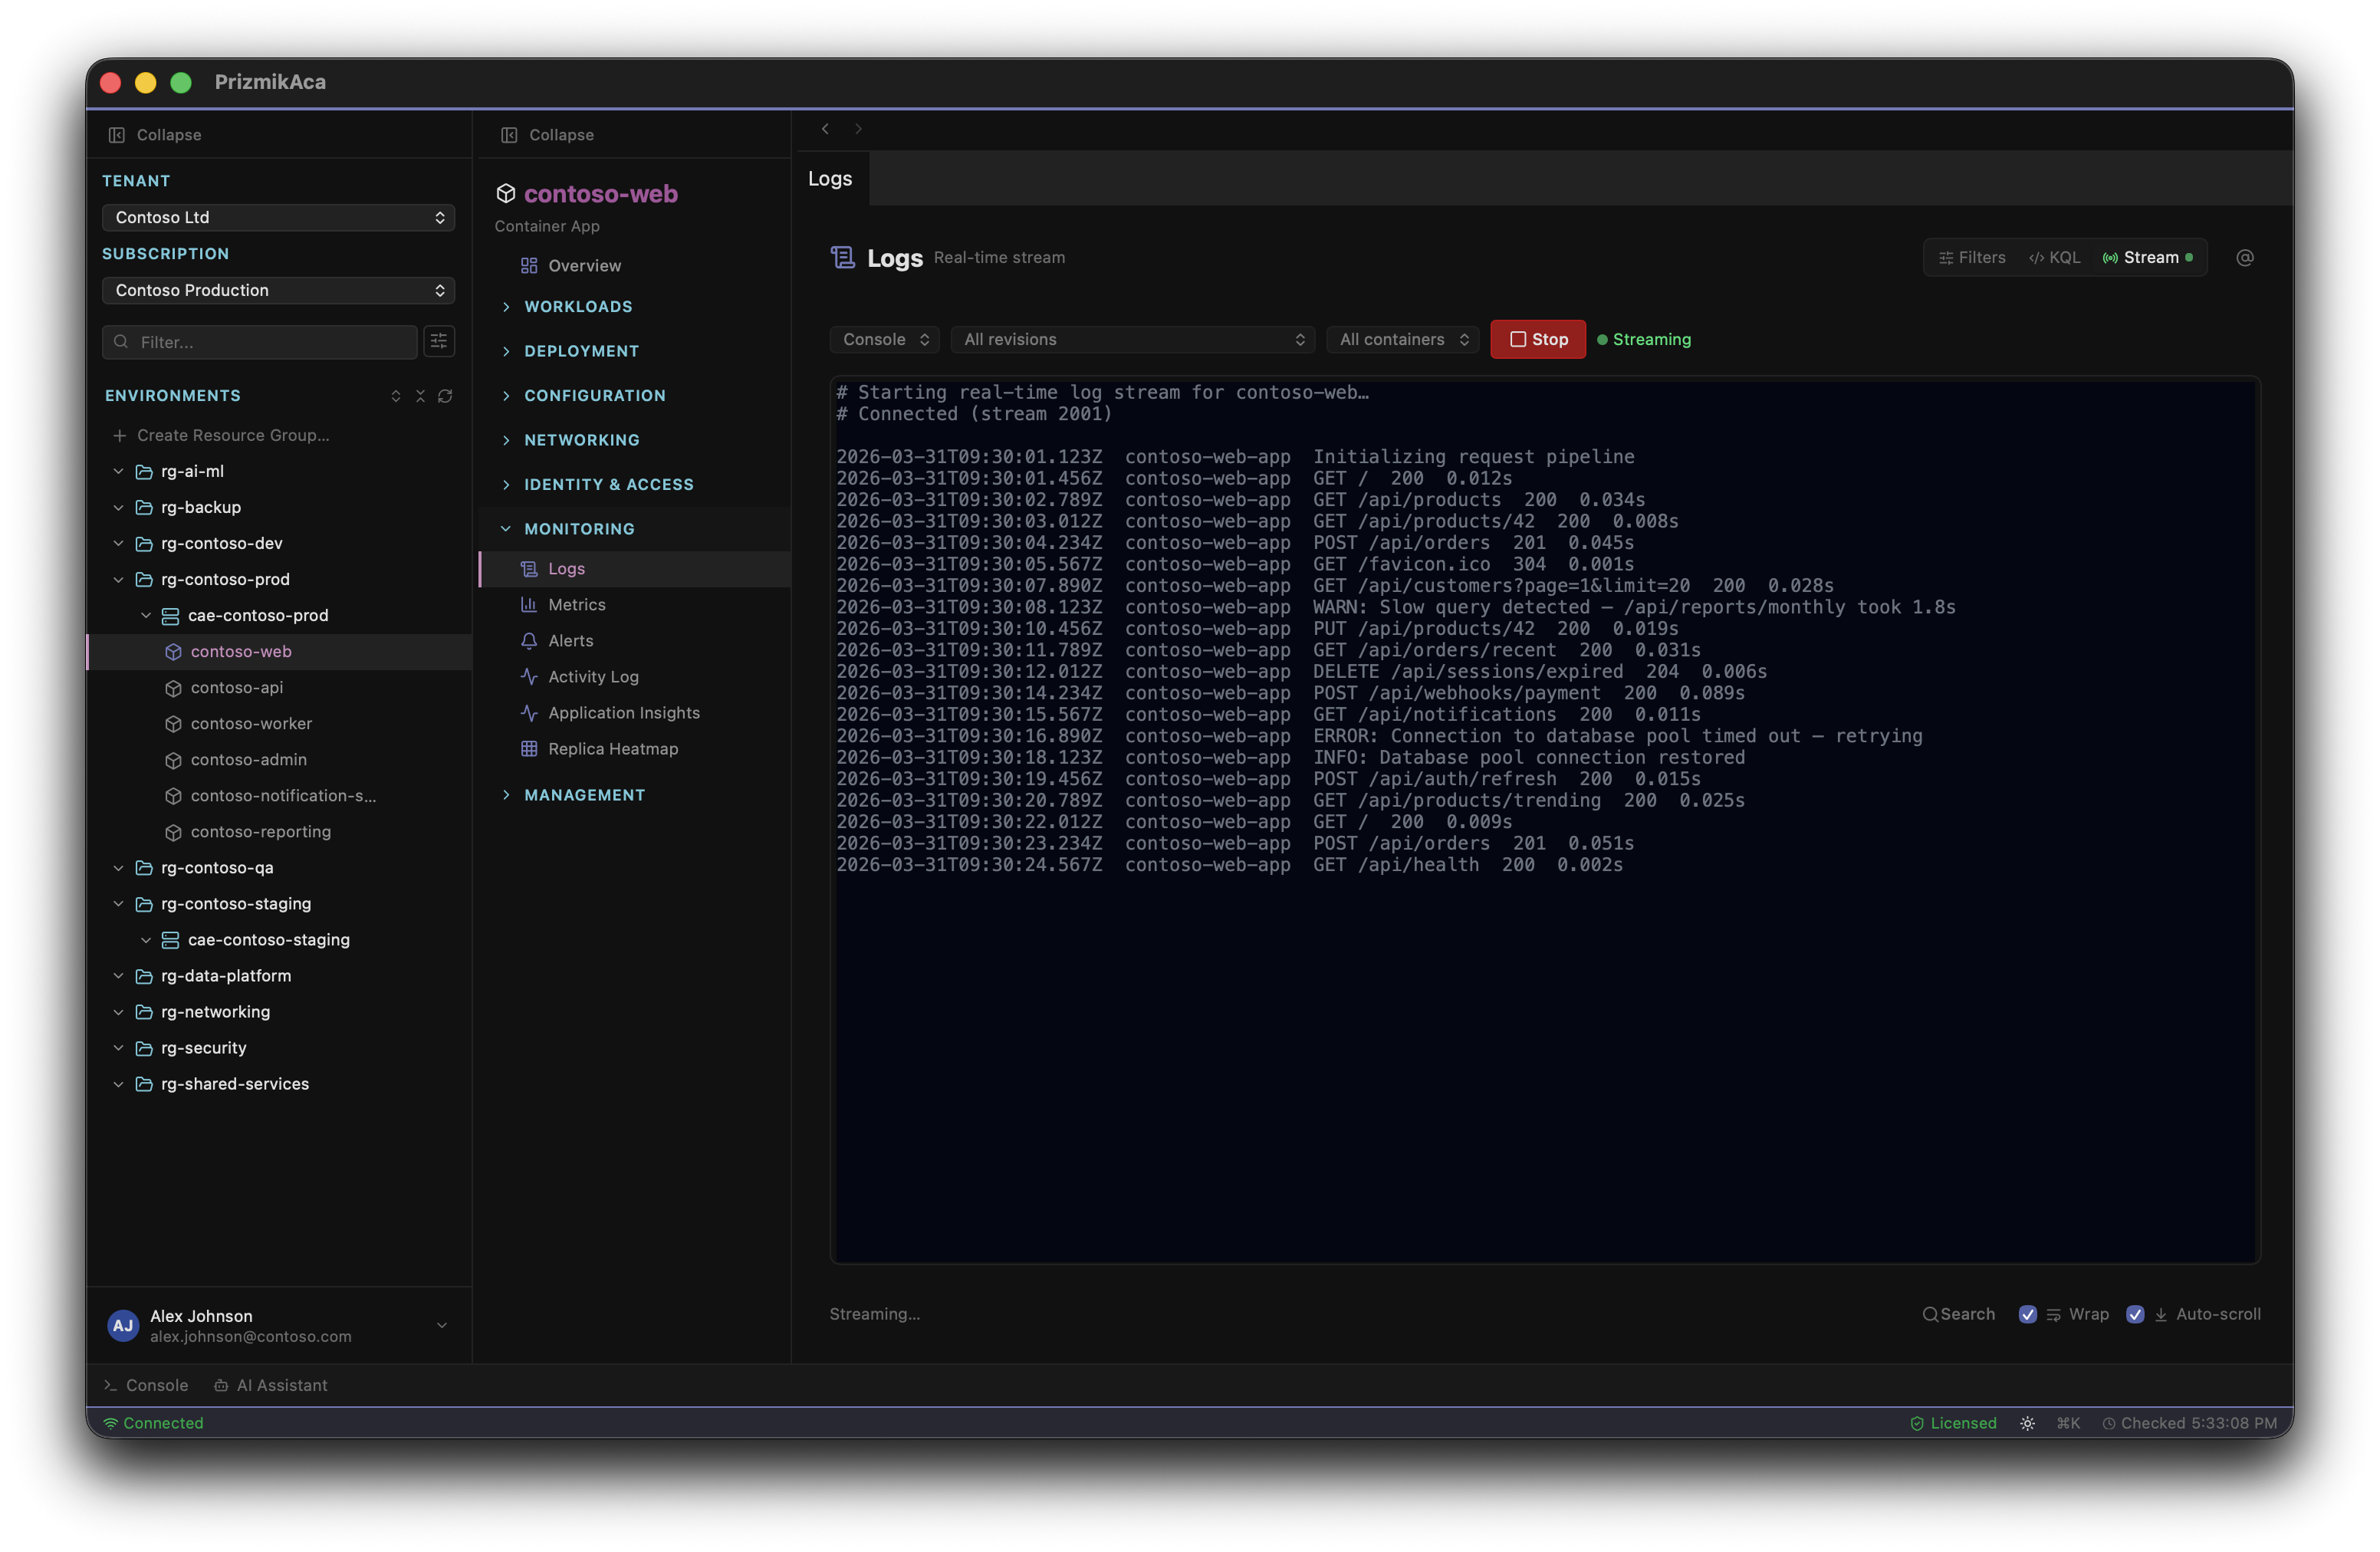The width and height of the screenshot is (2380, 1552).
Task: Collapse all environments with the X icon
Action: [x=420, y=396]
